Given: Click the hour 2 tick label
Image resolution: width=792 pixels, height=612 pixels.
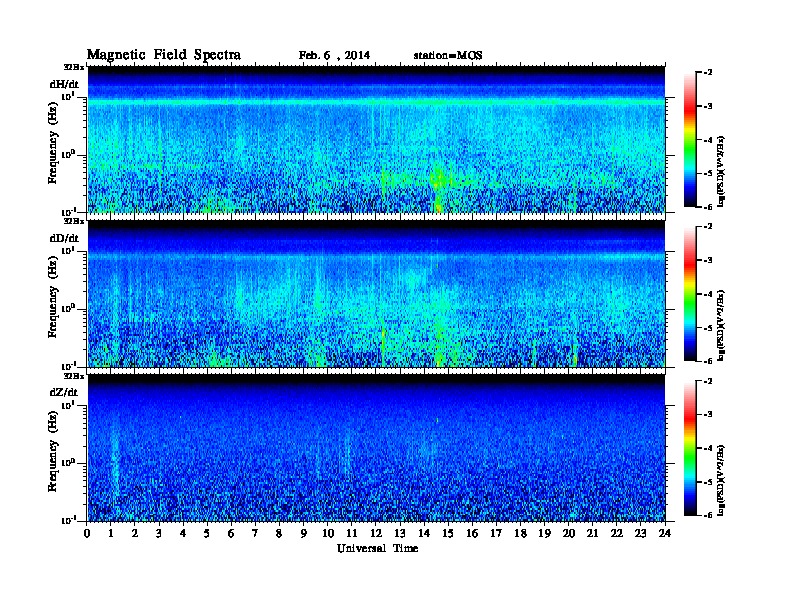Looking at the screenshot, I should [x=135, y=533].
